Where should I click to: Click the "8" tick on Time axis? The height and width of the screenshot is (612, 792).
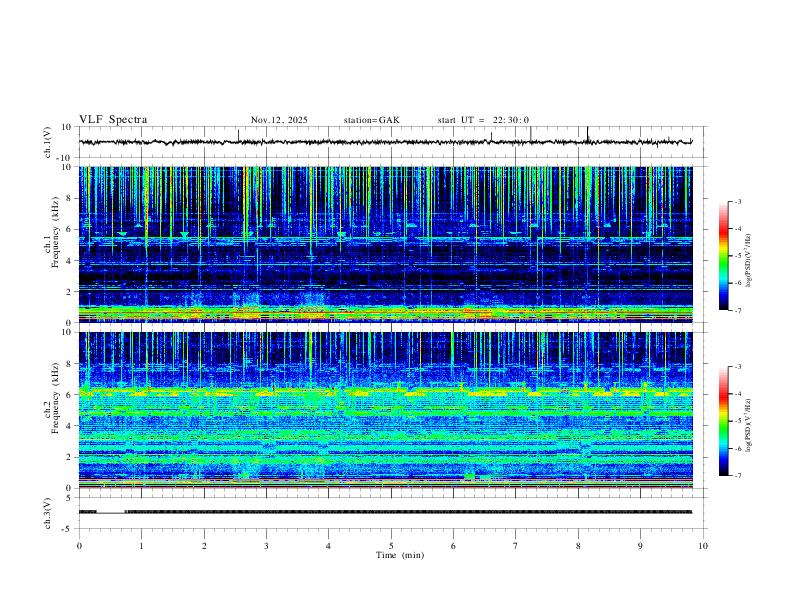click(578, 546)
